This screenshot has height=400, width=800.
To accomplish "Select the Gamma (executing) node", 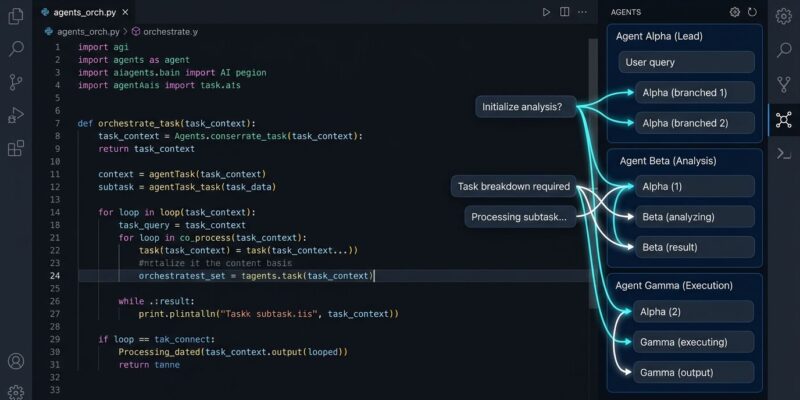I will [693, 342].
